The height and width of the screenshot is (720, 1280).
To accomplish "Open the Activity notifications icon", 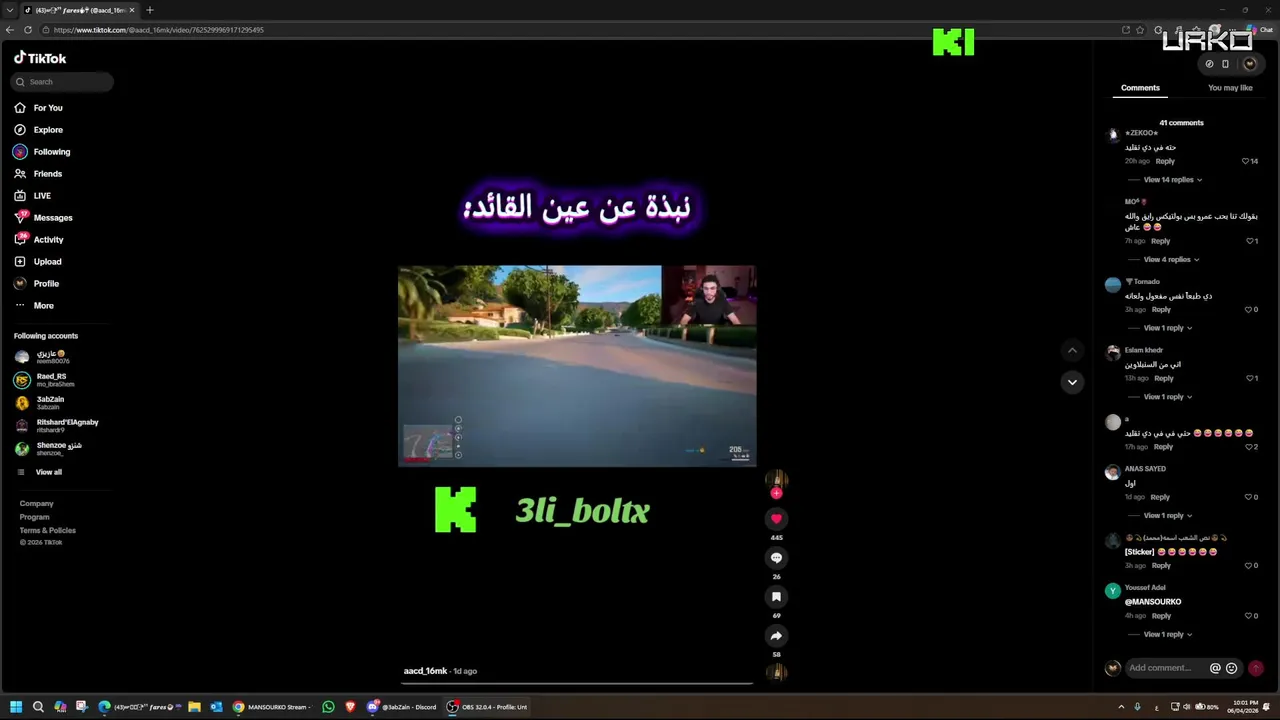I will 20,240.
